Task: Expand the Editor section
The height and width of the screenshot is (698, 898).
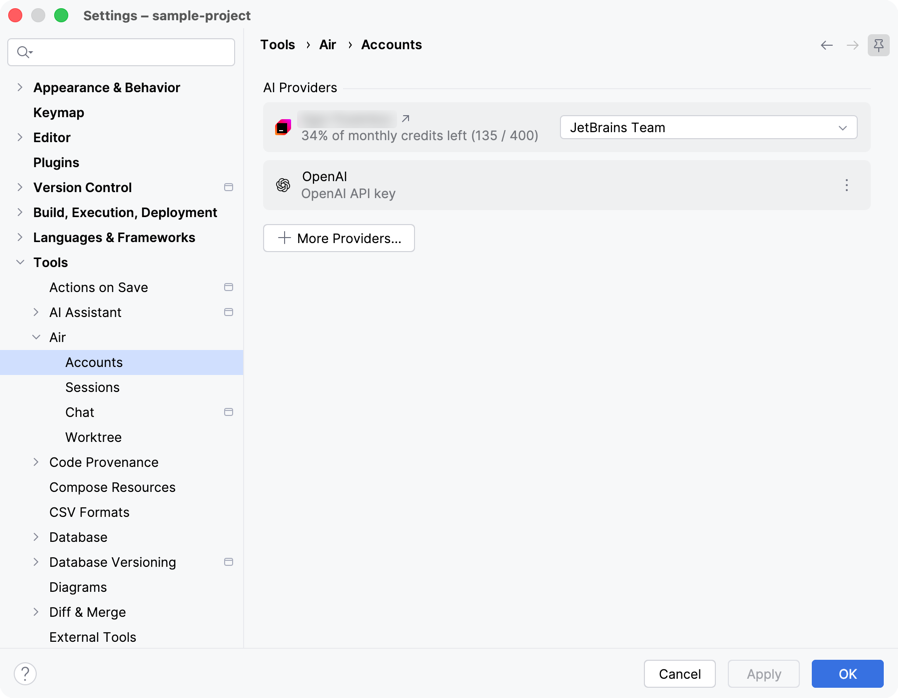Action: 20,137
